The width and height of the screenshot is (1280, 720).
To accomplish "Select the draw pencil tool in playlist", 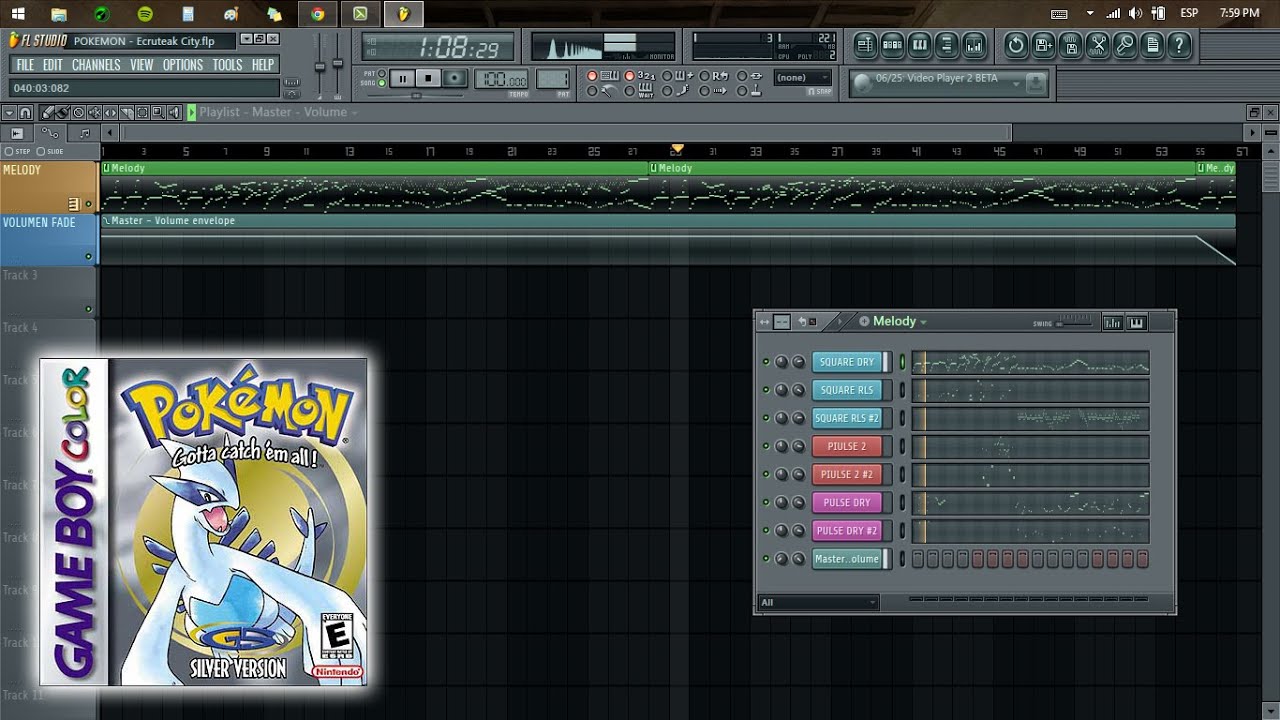I will coord(47,113).
